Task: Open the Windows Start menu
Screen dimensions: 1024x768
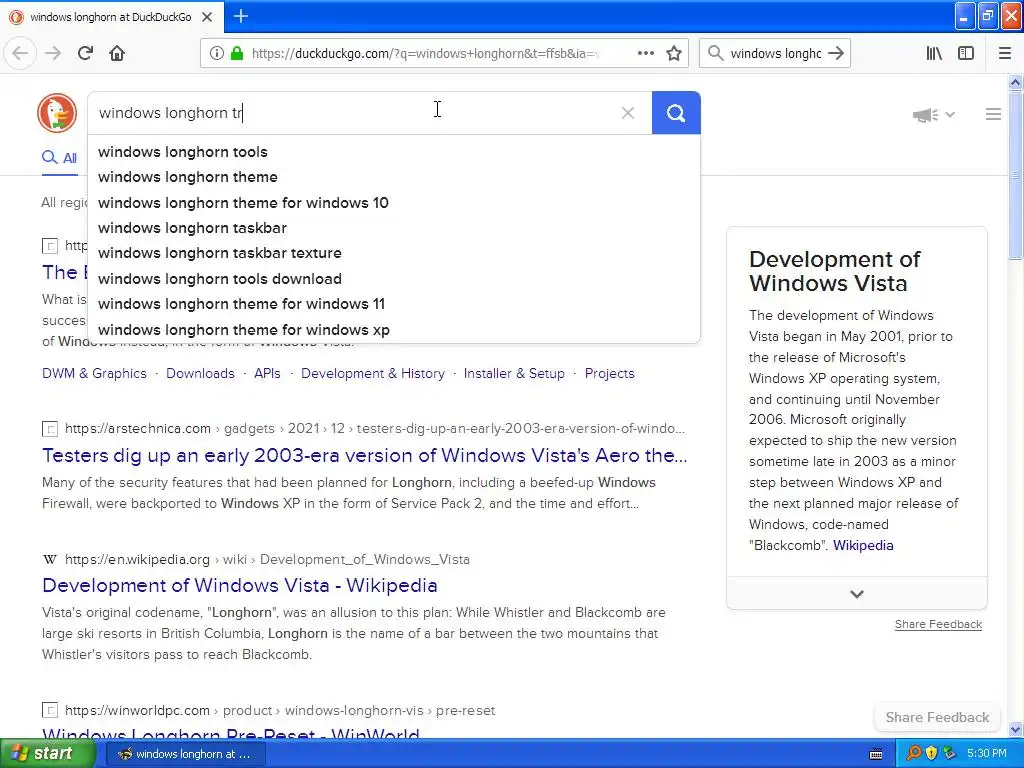Action: 47,754
